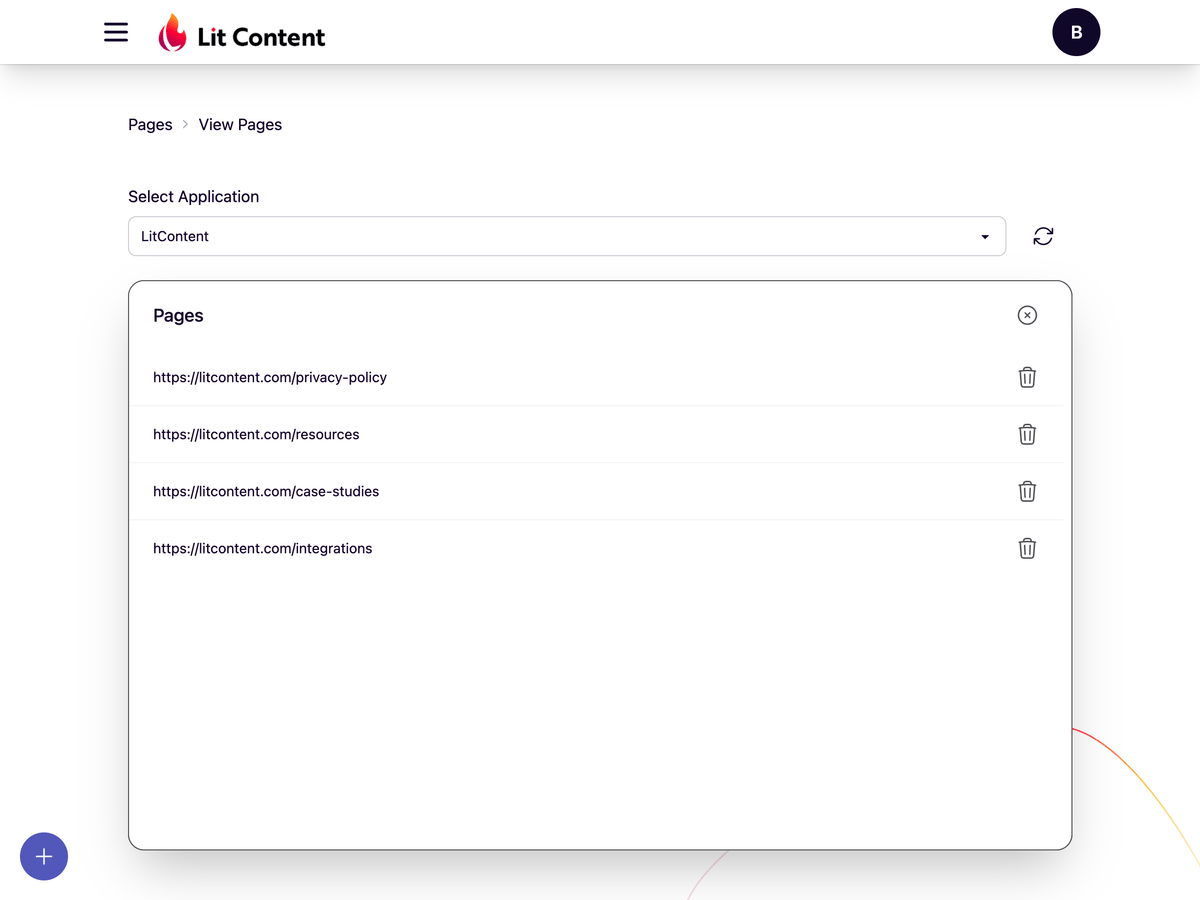Click the Lit Content flame logo

pos(171,32)
